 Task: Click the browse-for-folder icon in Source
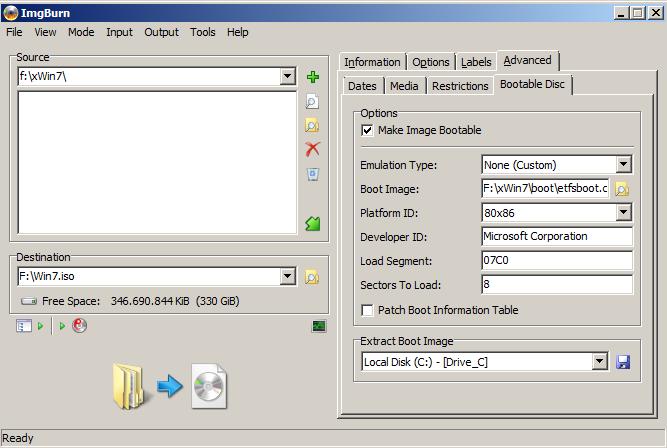pos(312,126)
